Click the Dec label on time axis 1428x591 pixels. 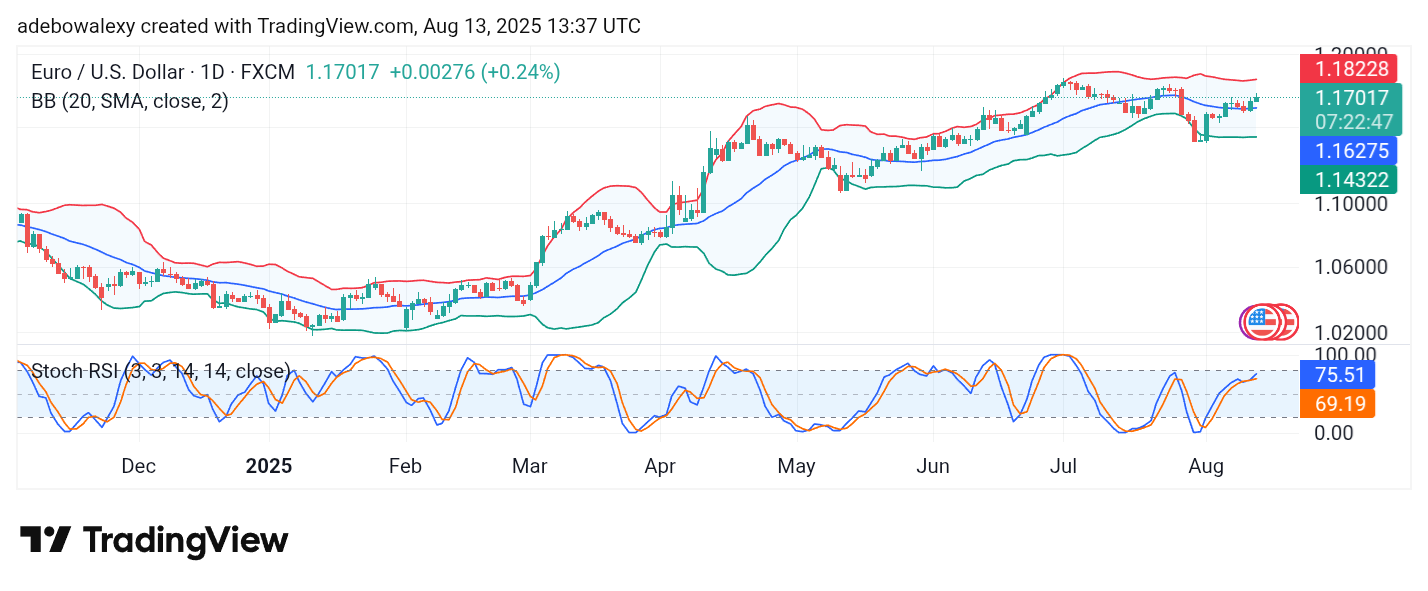click(138, 466)
